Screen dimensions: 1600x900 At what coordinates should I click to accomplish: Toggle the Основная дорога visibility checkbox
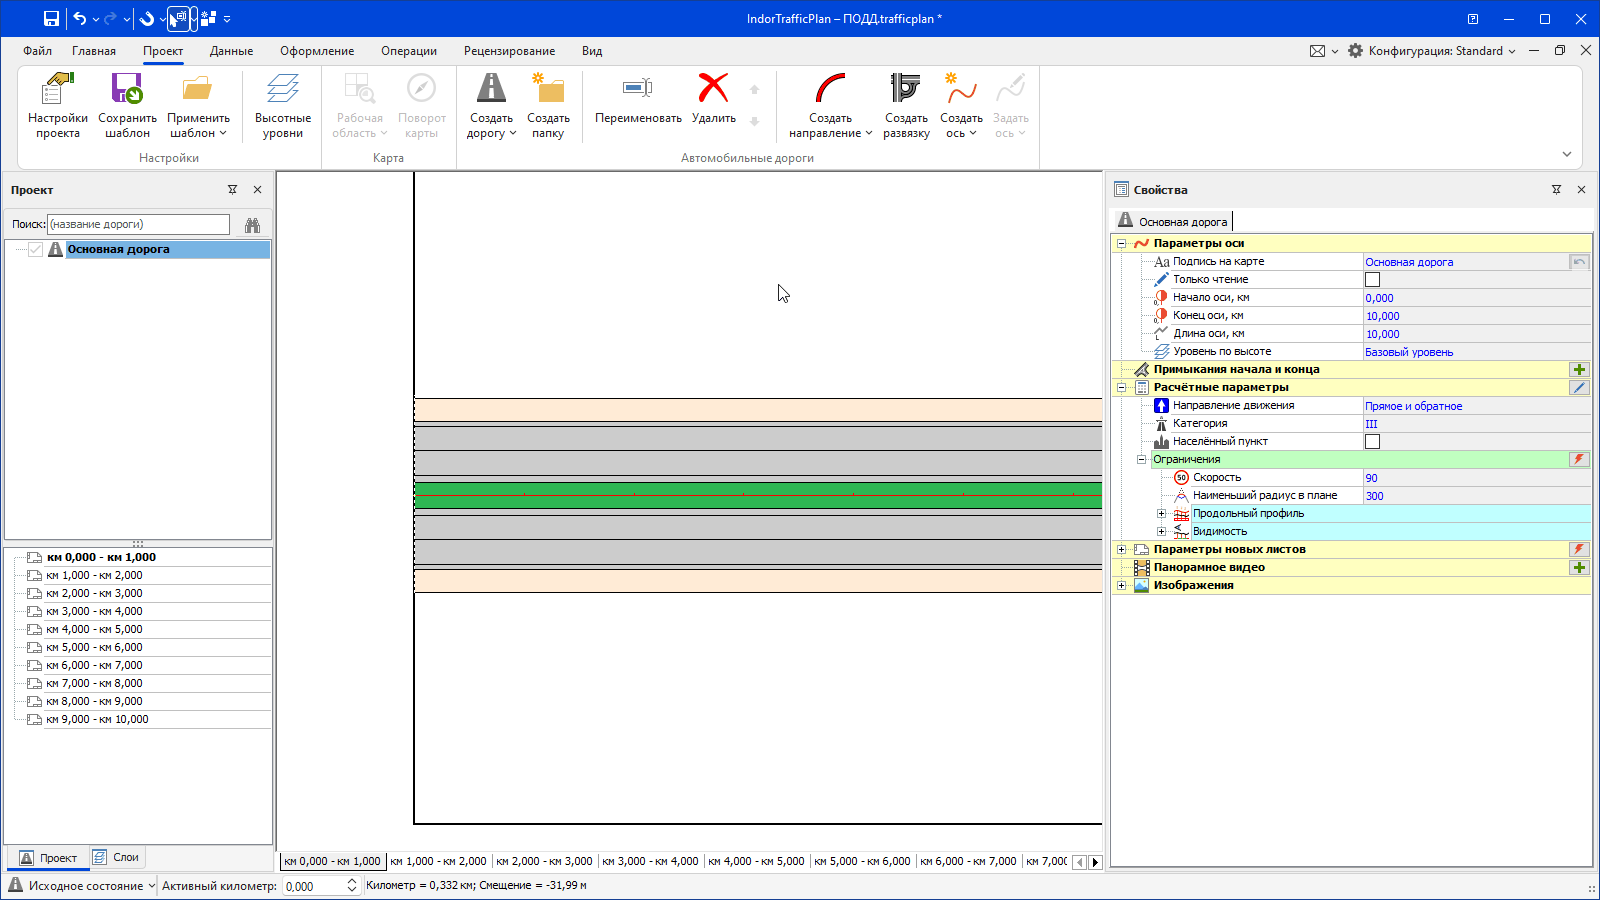point(36,250)
